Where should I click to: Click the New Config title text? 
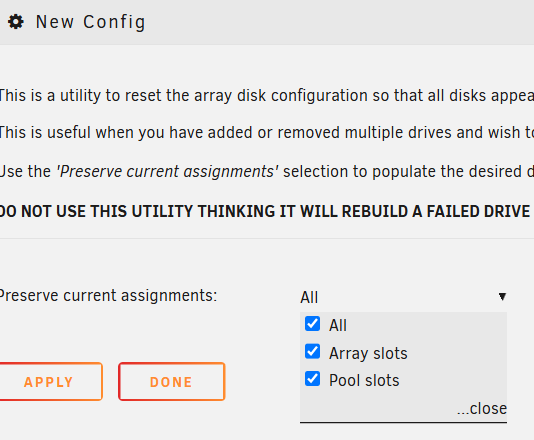click(x=91, y=22)
